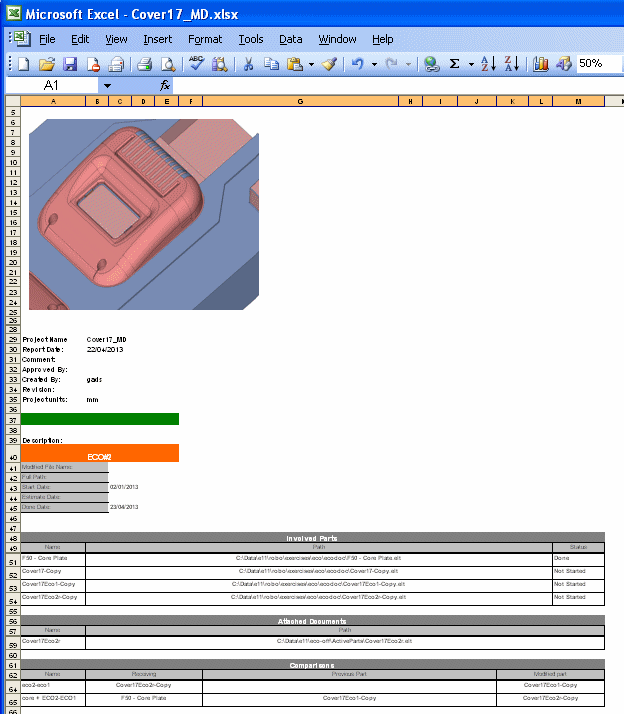Open the Format menu

click(205, 39)
